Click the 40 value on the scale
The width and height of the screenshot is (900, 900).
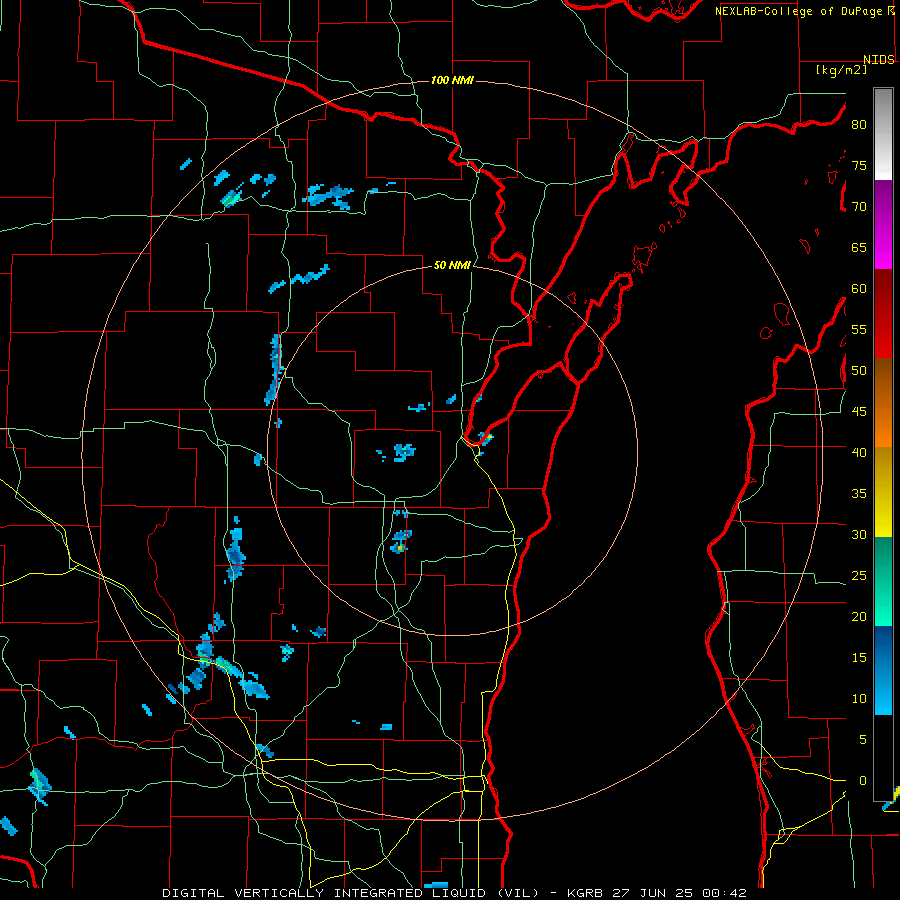pyautogui.click(x=859, y=452)
